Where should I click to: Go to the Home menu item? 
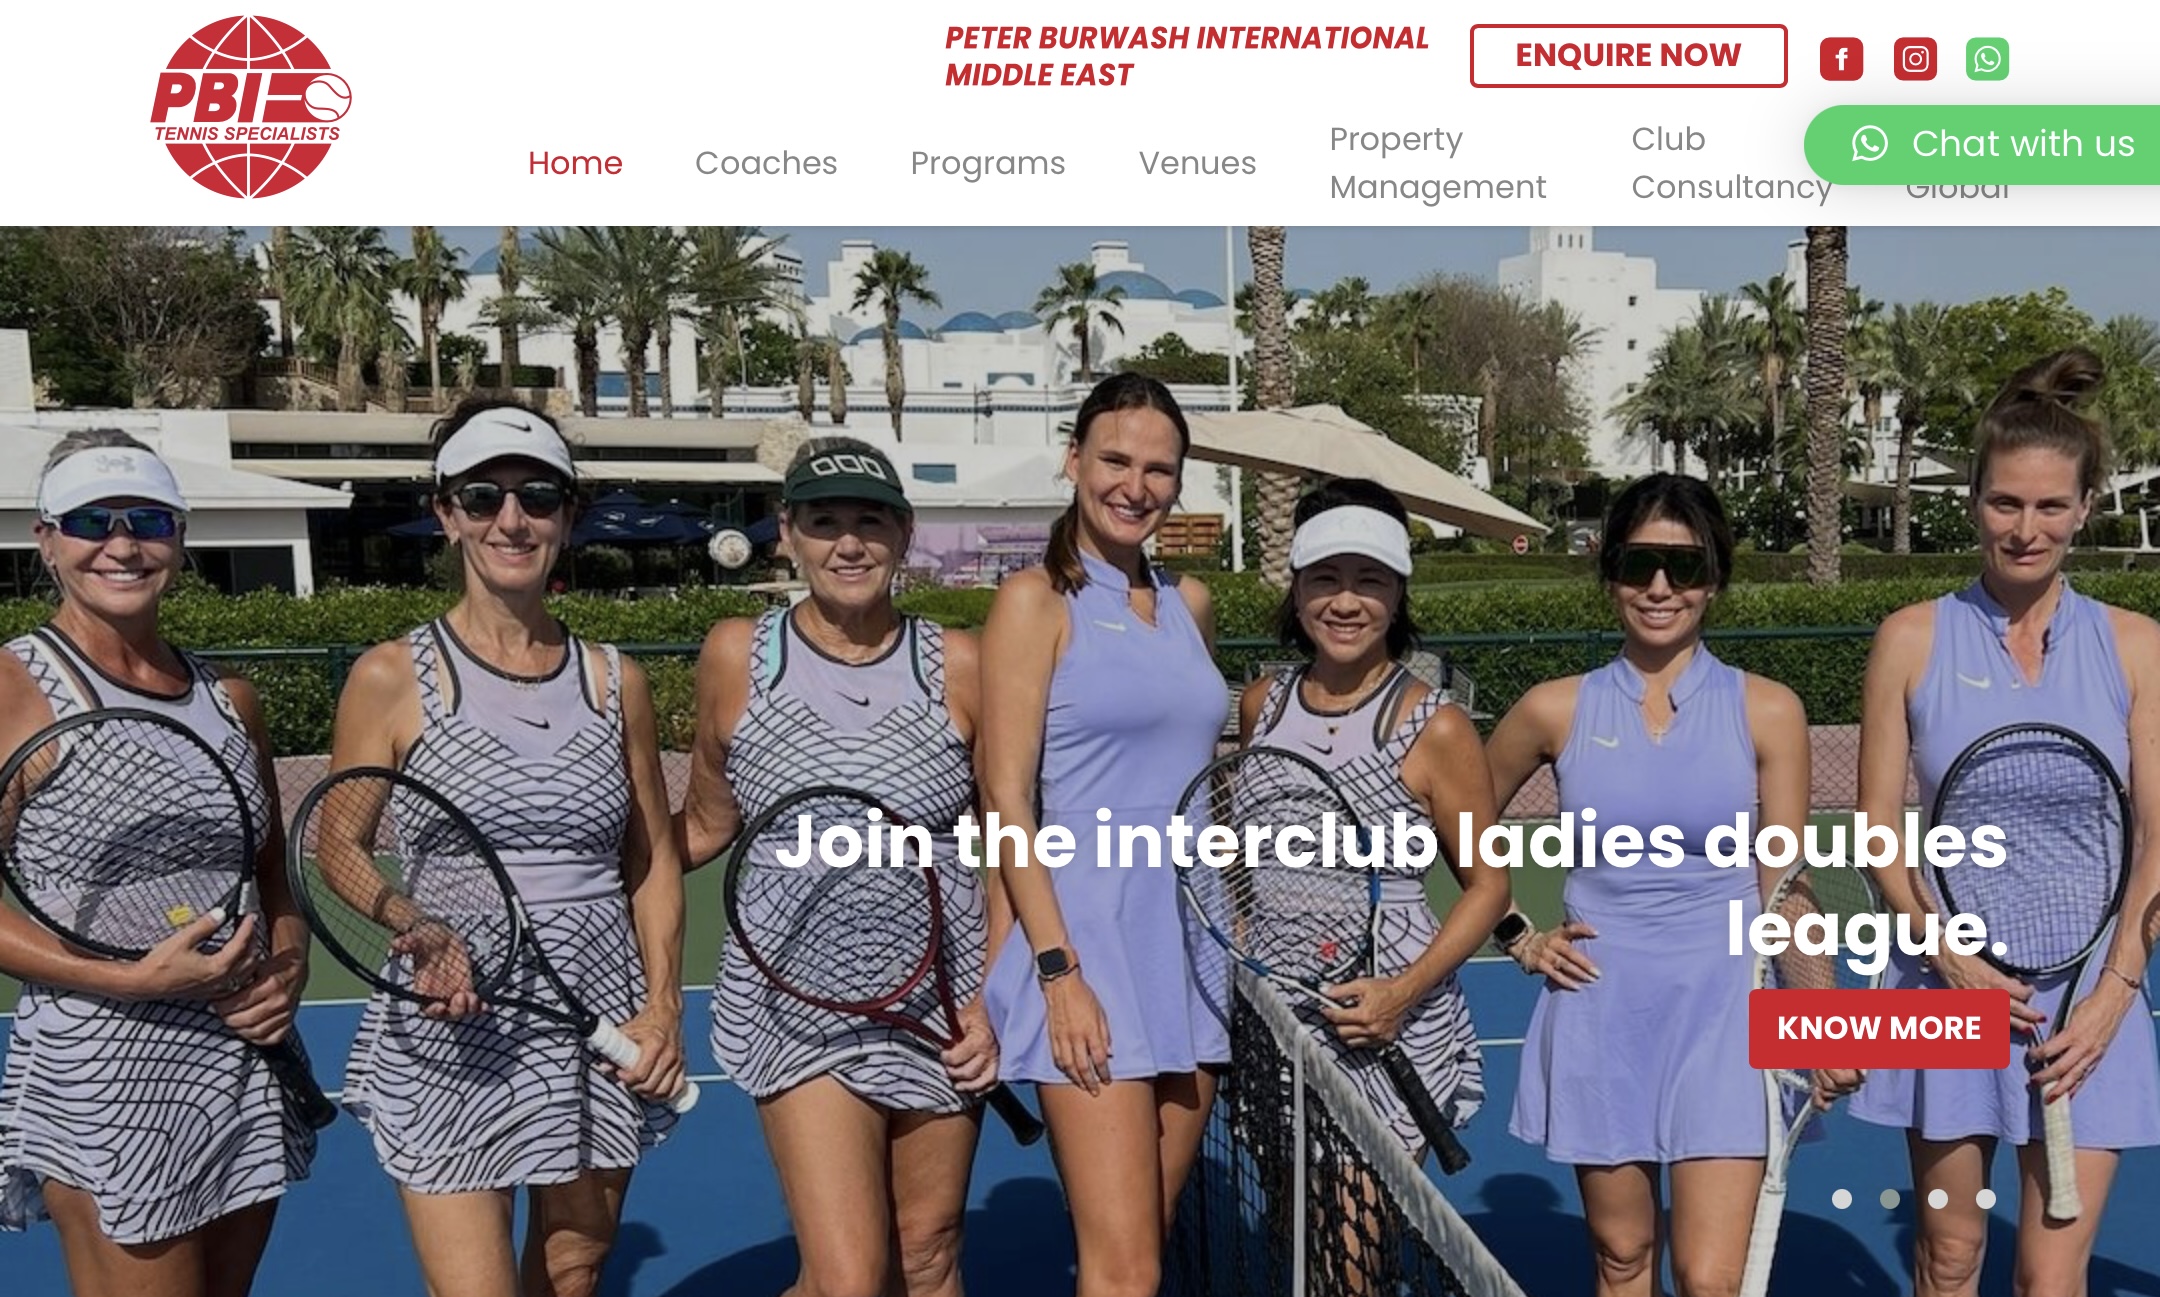pyautogui.click(x=575, y=163)
